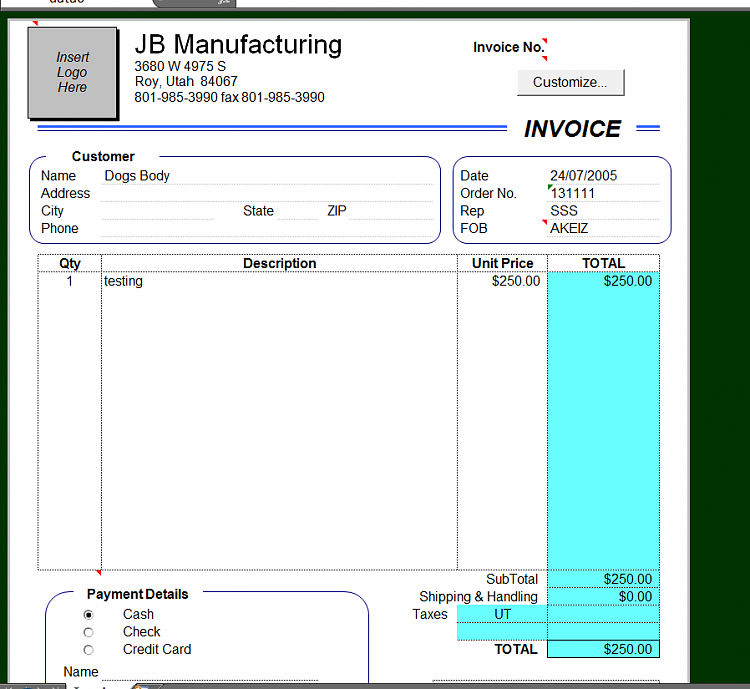
Task: Click the Invoice No. label
Action: [509, 47]
